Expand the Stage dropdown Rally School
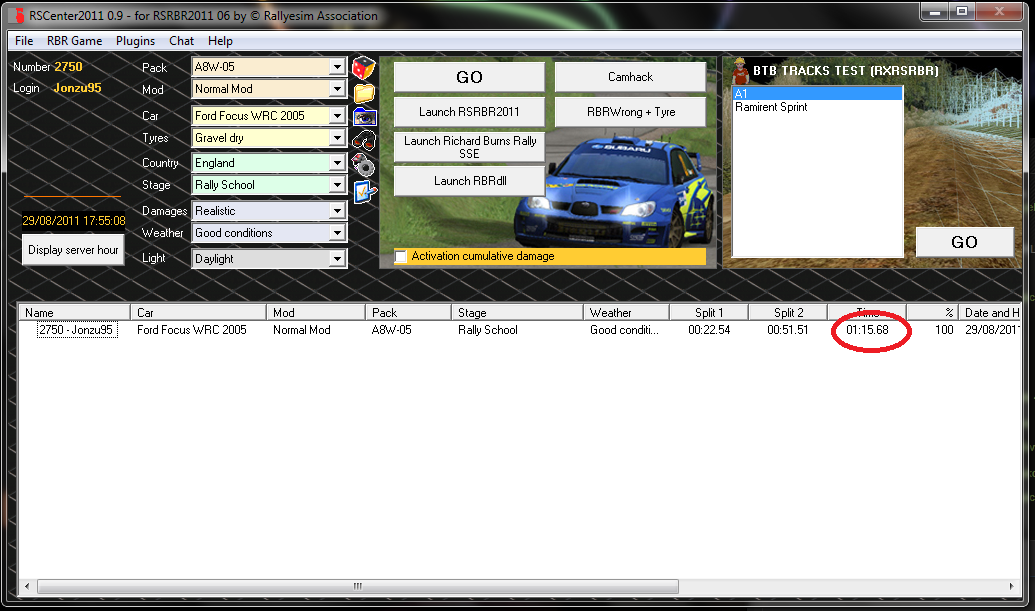The image size is (1035, 611). tap(337, 185)
